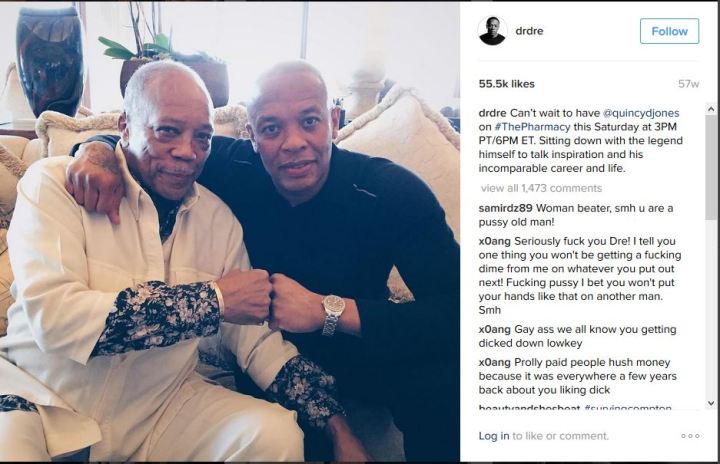Viewport: 720px width, 464px height.
Task: Open samirdz89 commenter profile
Action: [x=505, y=208]
